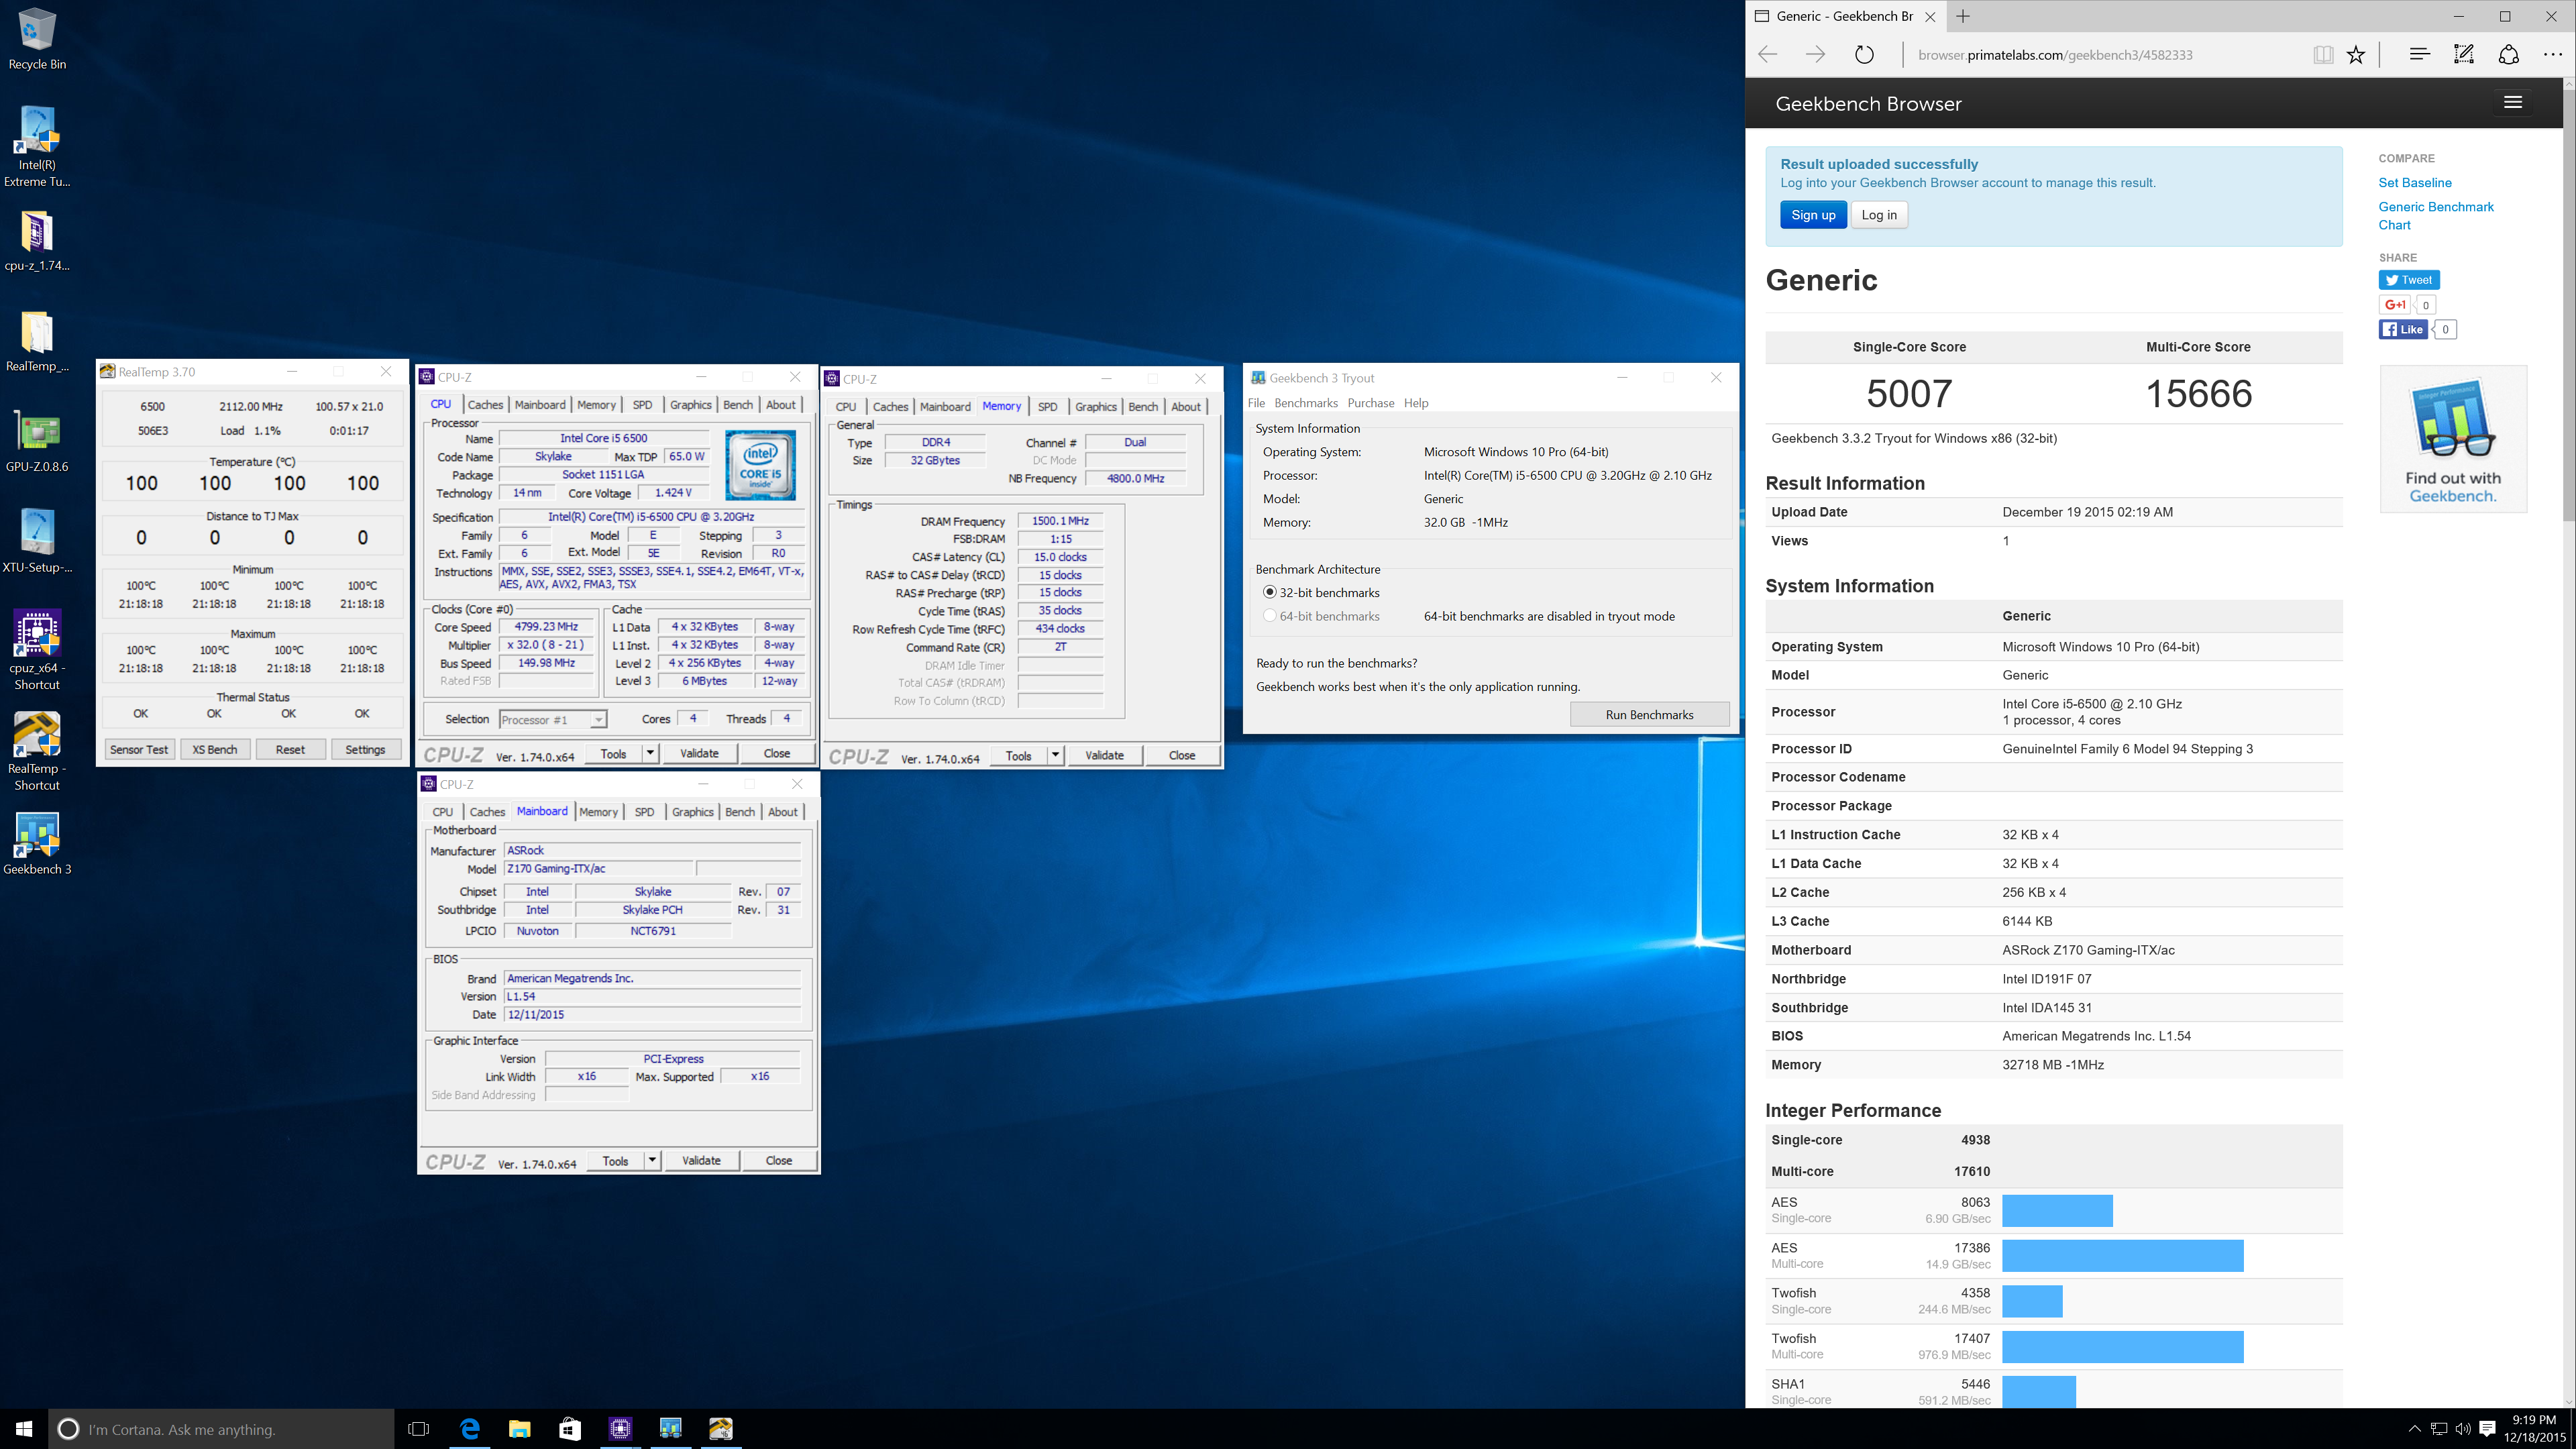Open RealTemp shortcut on desktop
The height and width of the screenshot is (1449, 2576).
[x=37, y=751]
